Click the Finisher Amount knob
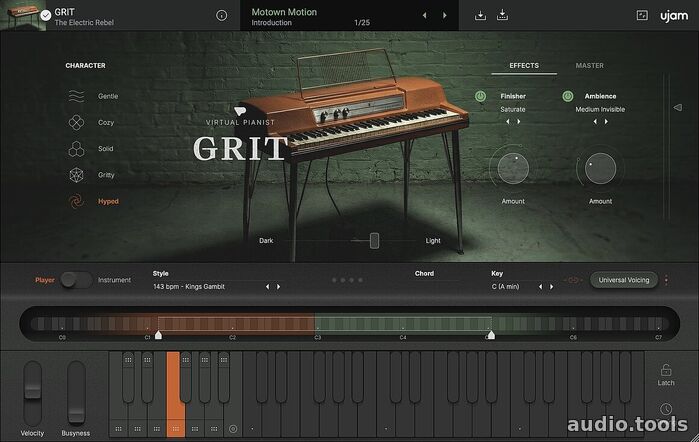The image size is (699, 442). (x=513, y=169)
